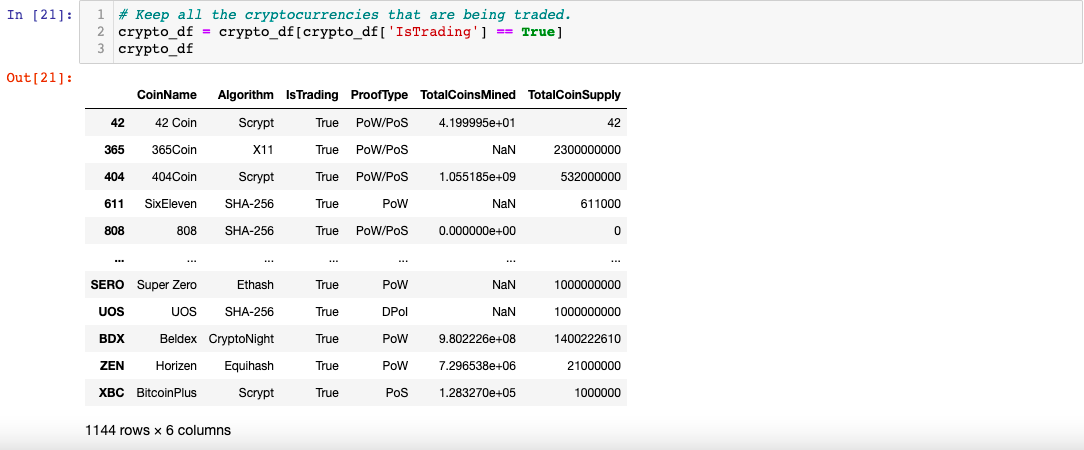Click the In [21] code cell prompt
Viewport: 1084px width, 450px height.
click(39, 15)
